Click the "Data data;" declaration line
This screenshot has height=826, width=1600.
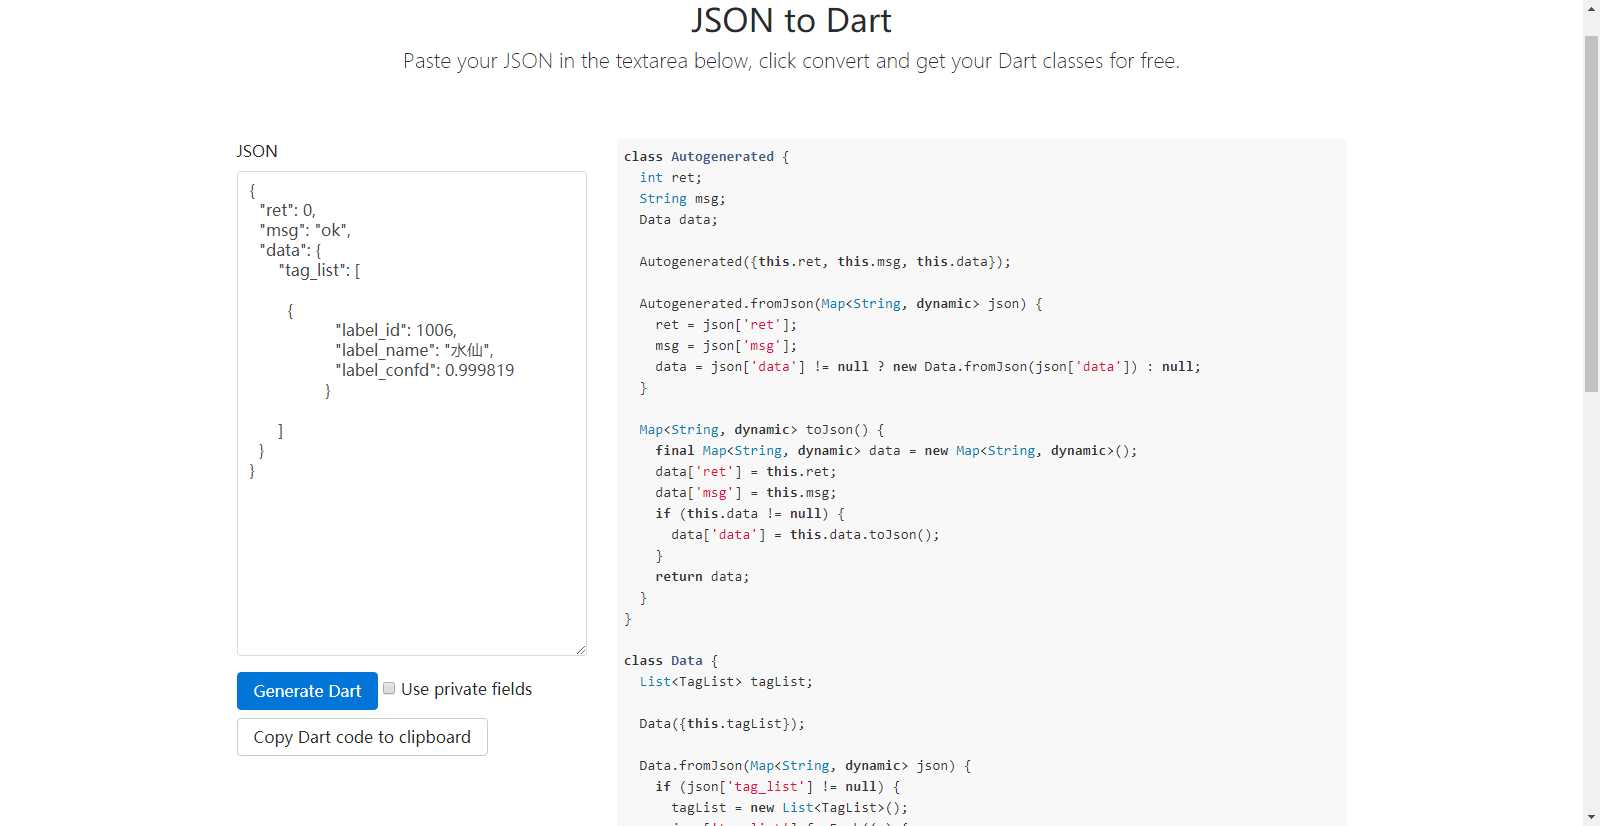coord(679,220)
